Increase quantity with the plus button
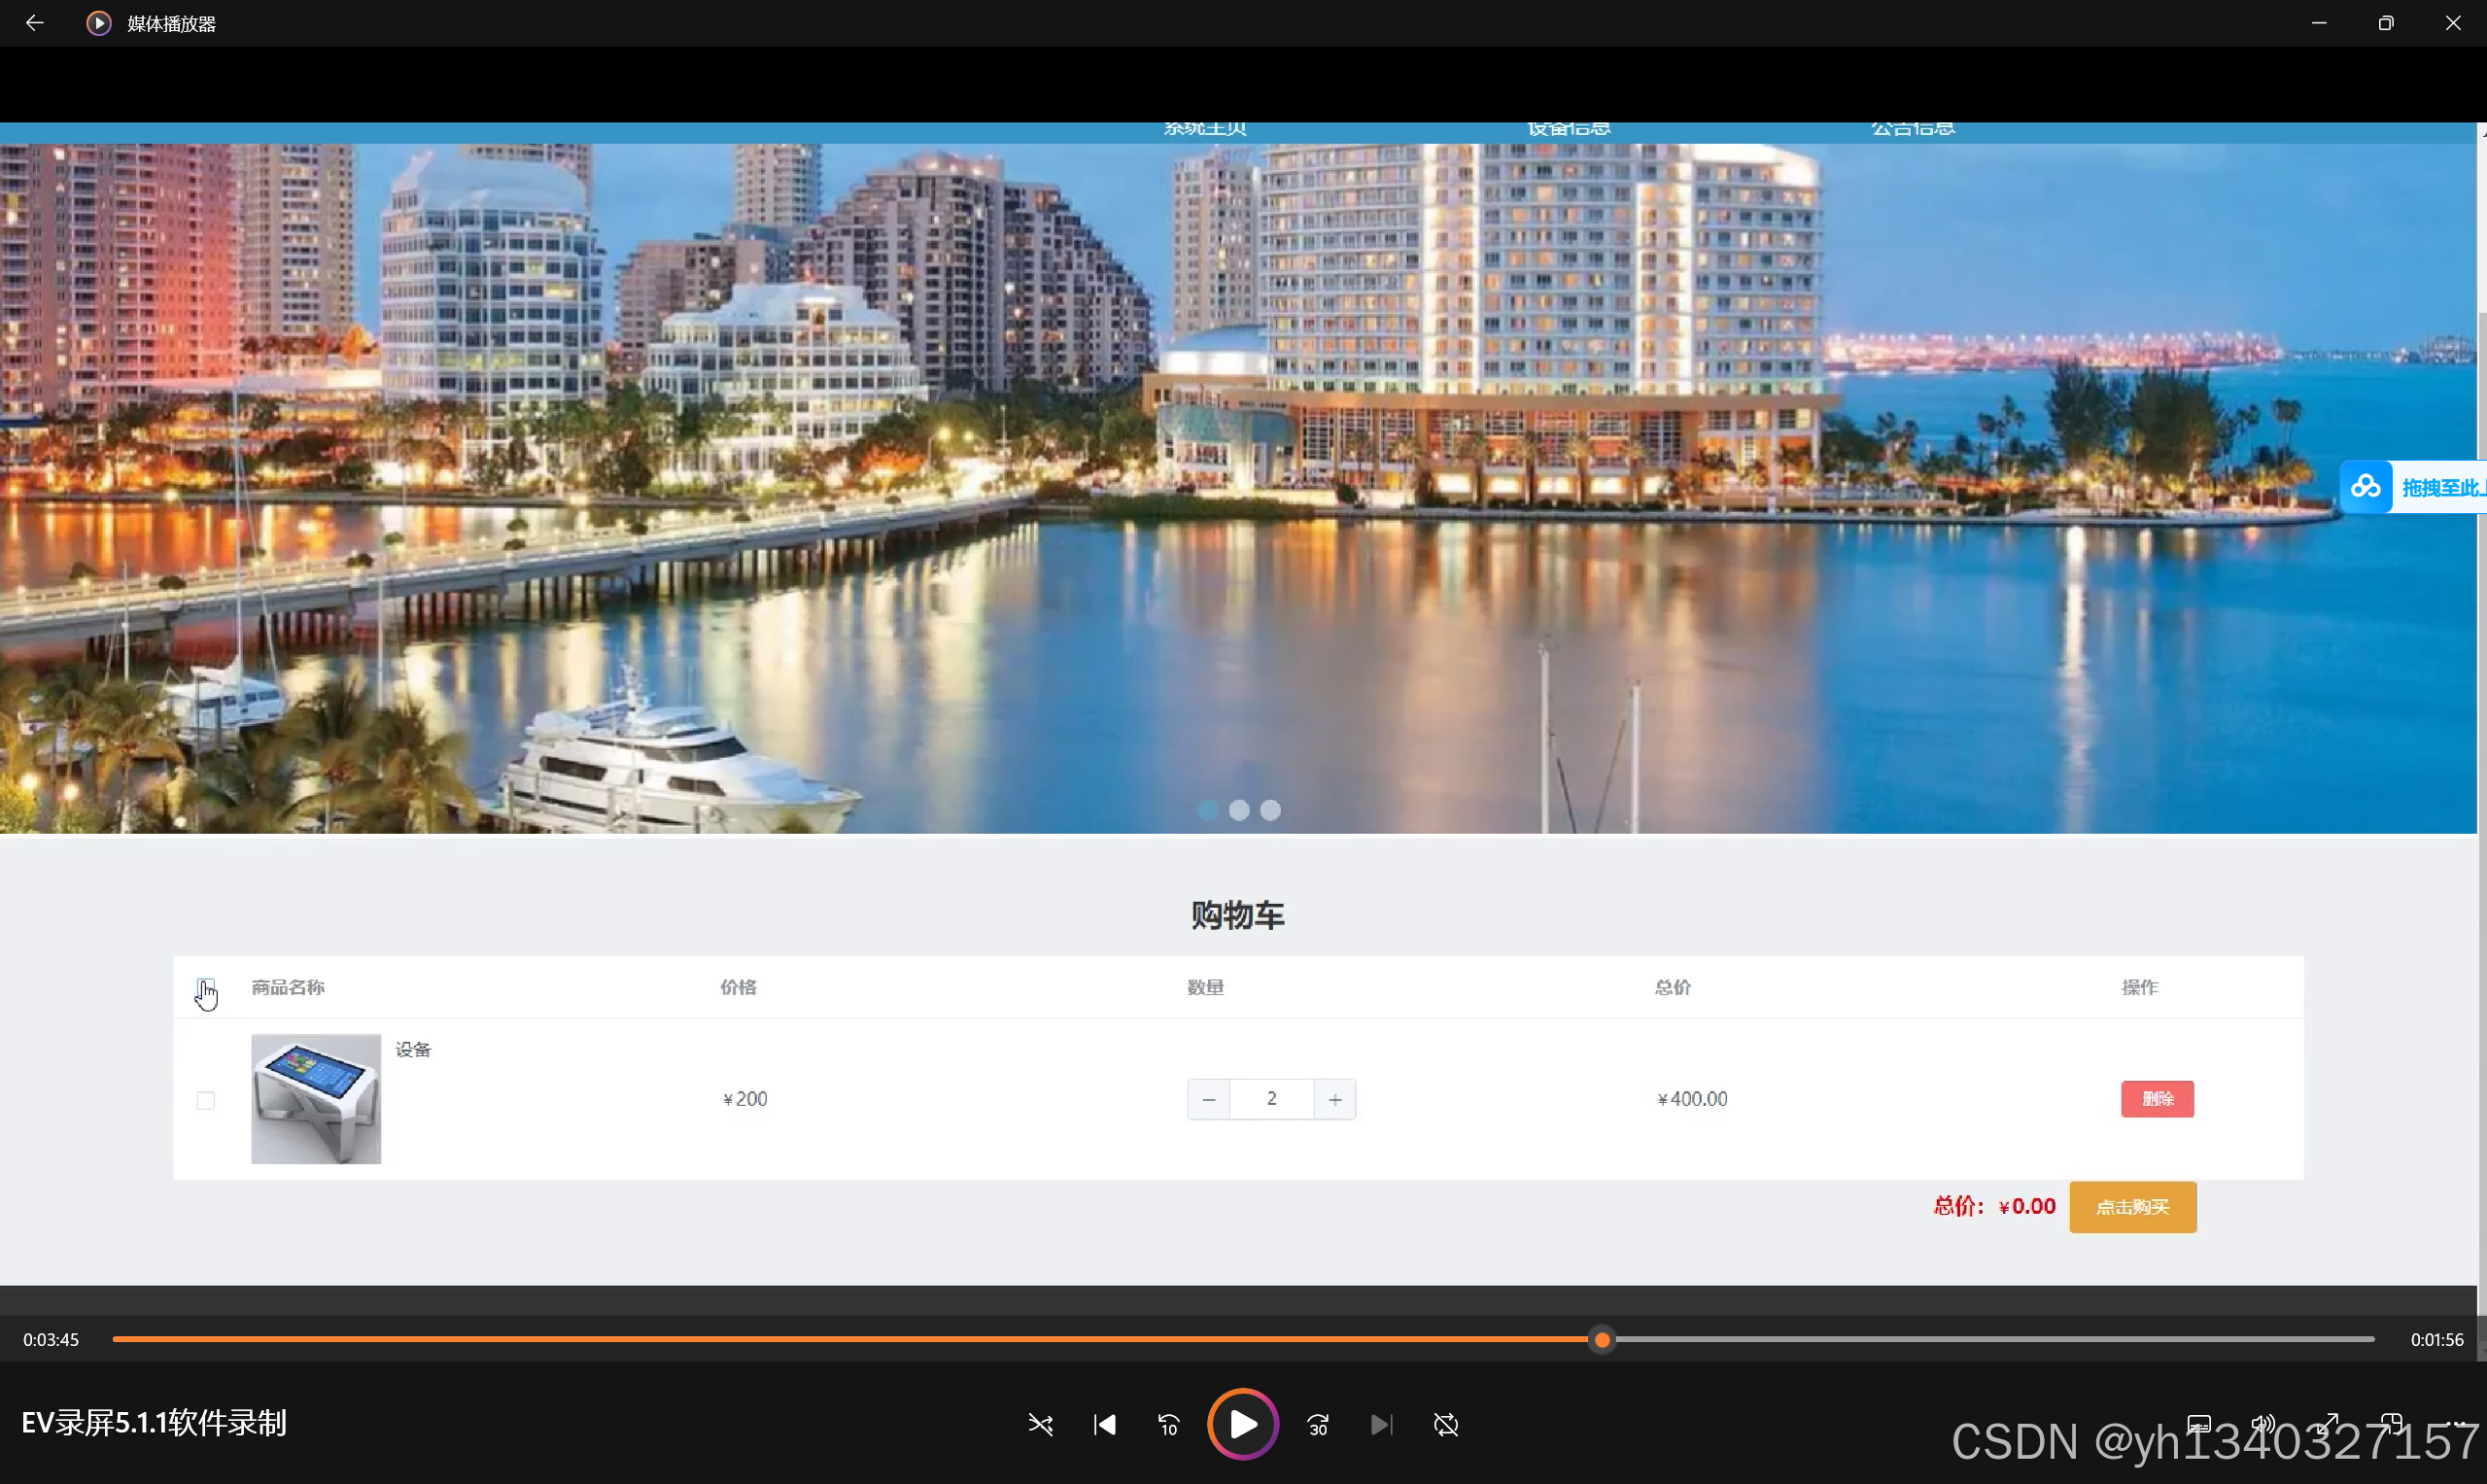This screenshot has width=2487, height=1484. (x=1335, y=1099)
